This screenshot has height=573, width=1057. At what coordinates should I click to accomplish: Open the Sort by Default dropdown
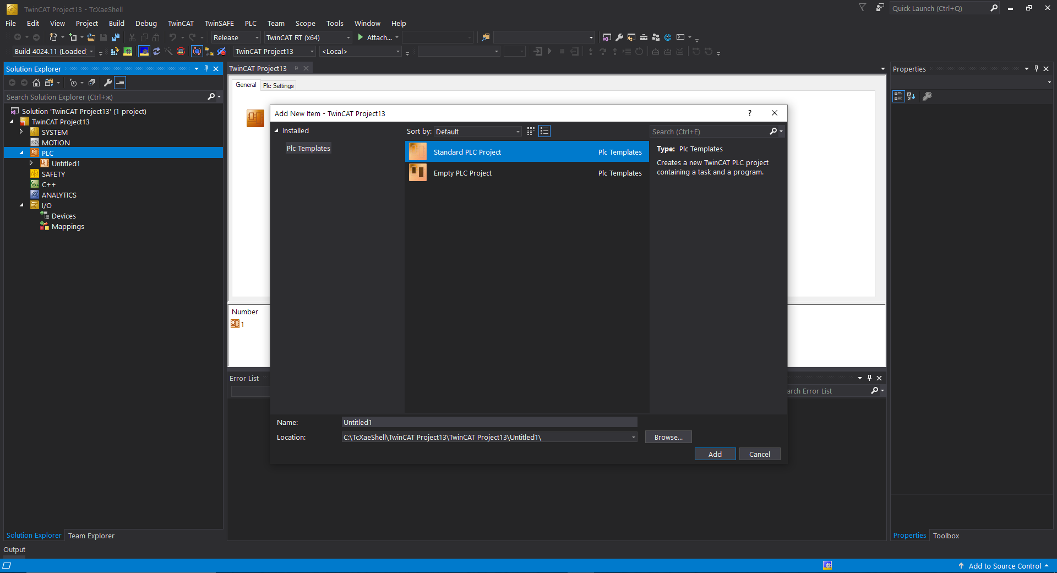pos(478,131)
